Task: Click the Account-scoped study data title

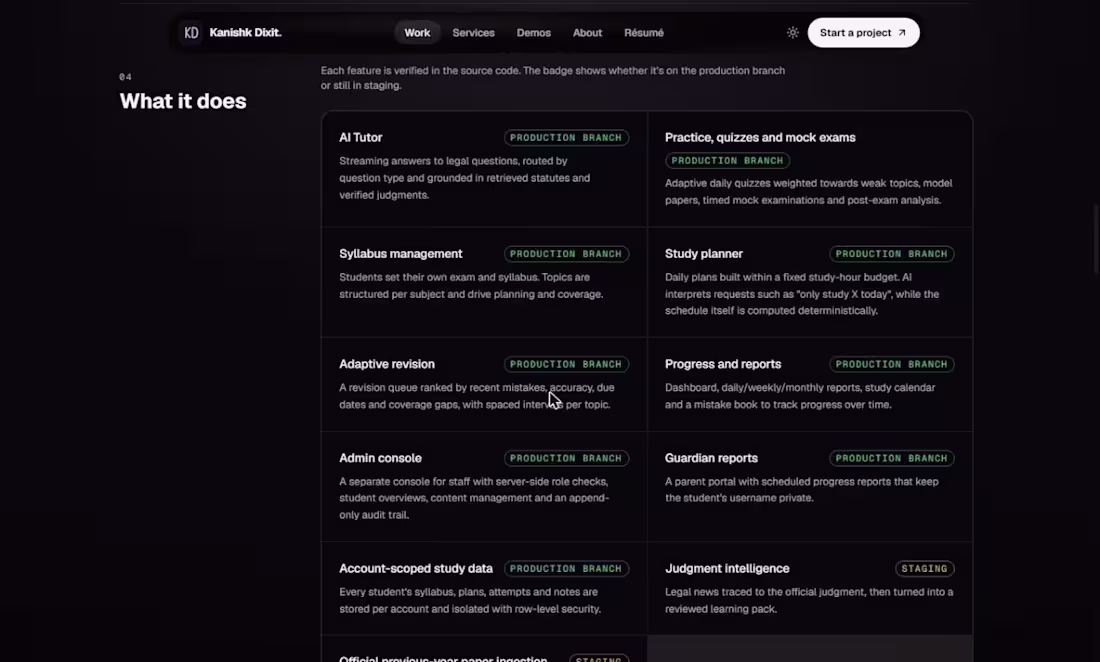Action: coord(415,569)
